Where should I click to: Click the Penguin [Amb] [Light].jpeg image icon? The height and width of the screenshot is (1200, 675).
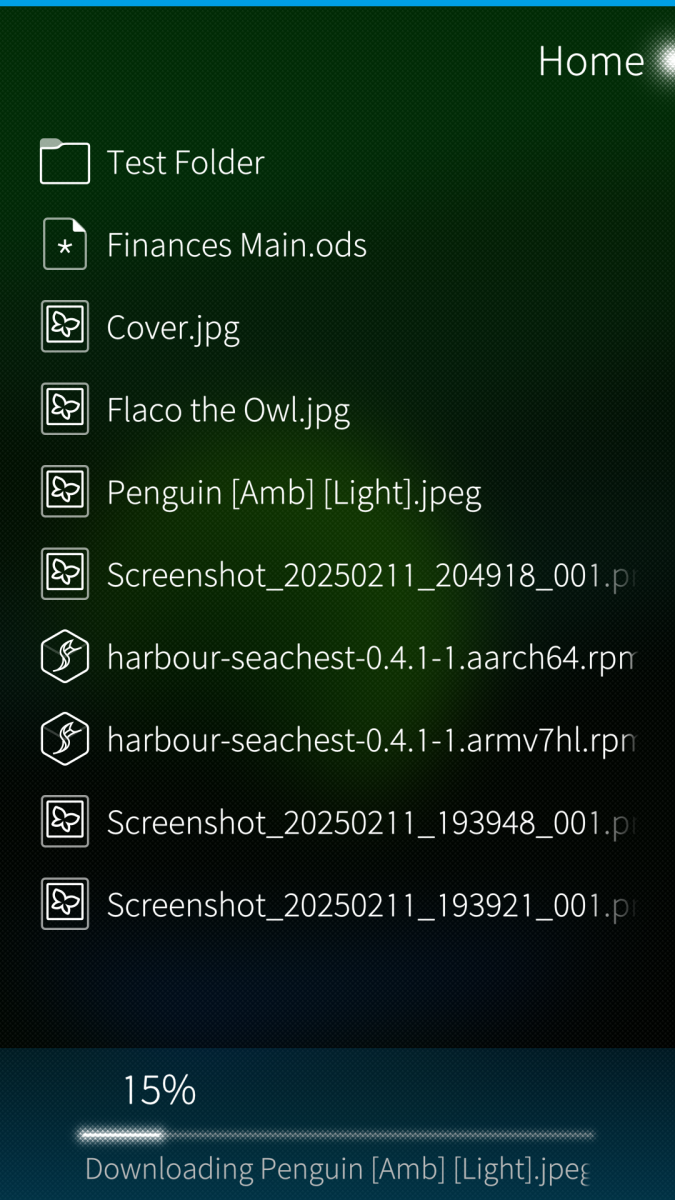tap(65, 492)
